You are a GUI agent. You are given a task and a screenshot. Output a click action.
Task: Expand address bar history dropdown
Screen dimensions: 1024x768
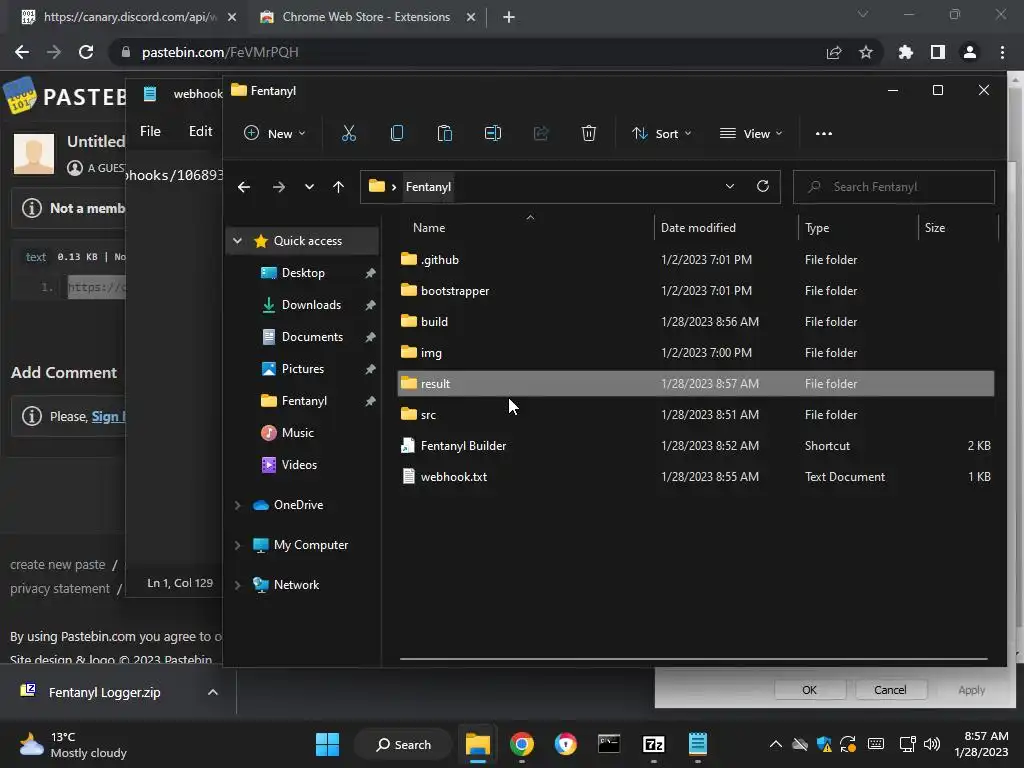click(x=729, y=186)
